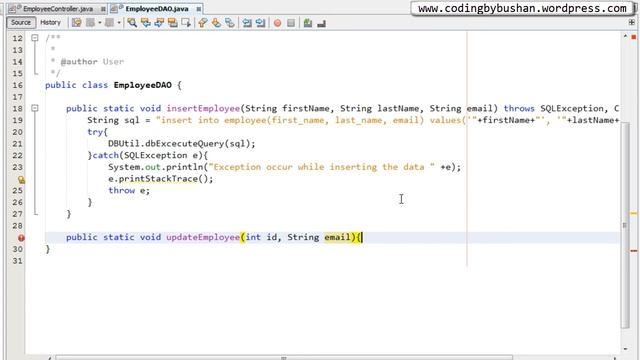Click the Find Previous Occurrence icon

click(145, 23)
